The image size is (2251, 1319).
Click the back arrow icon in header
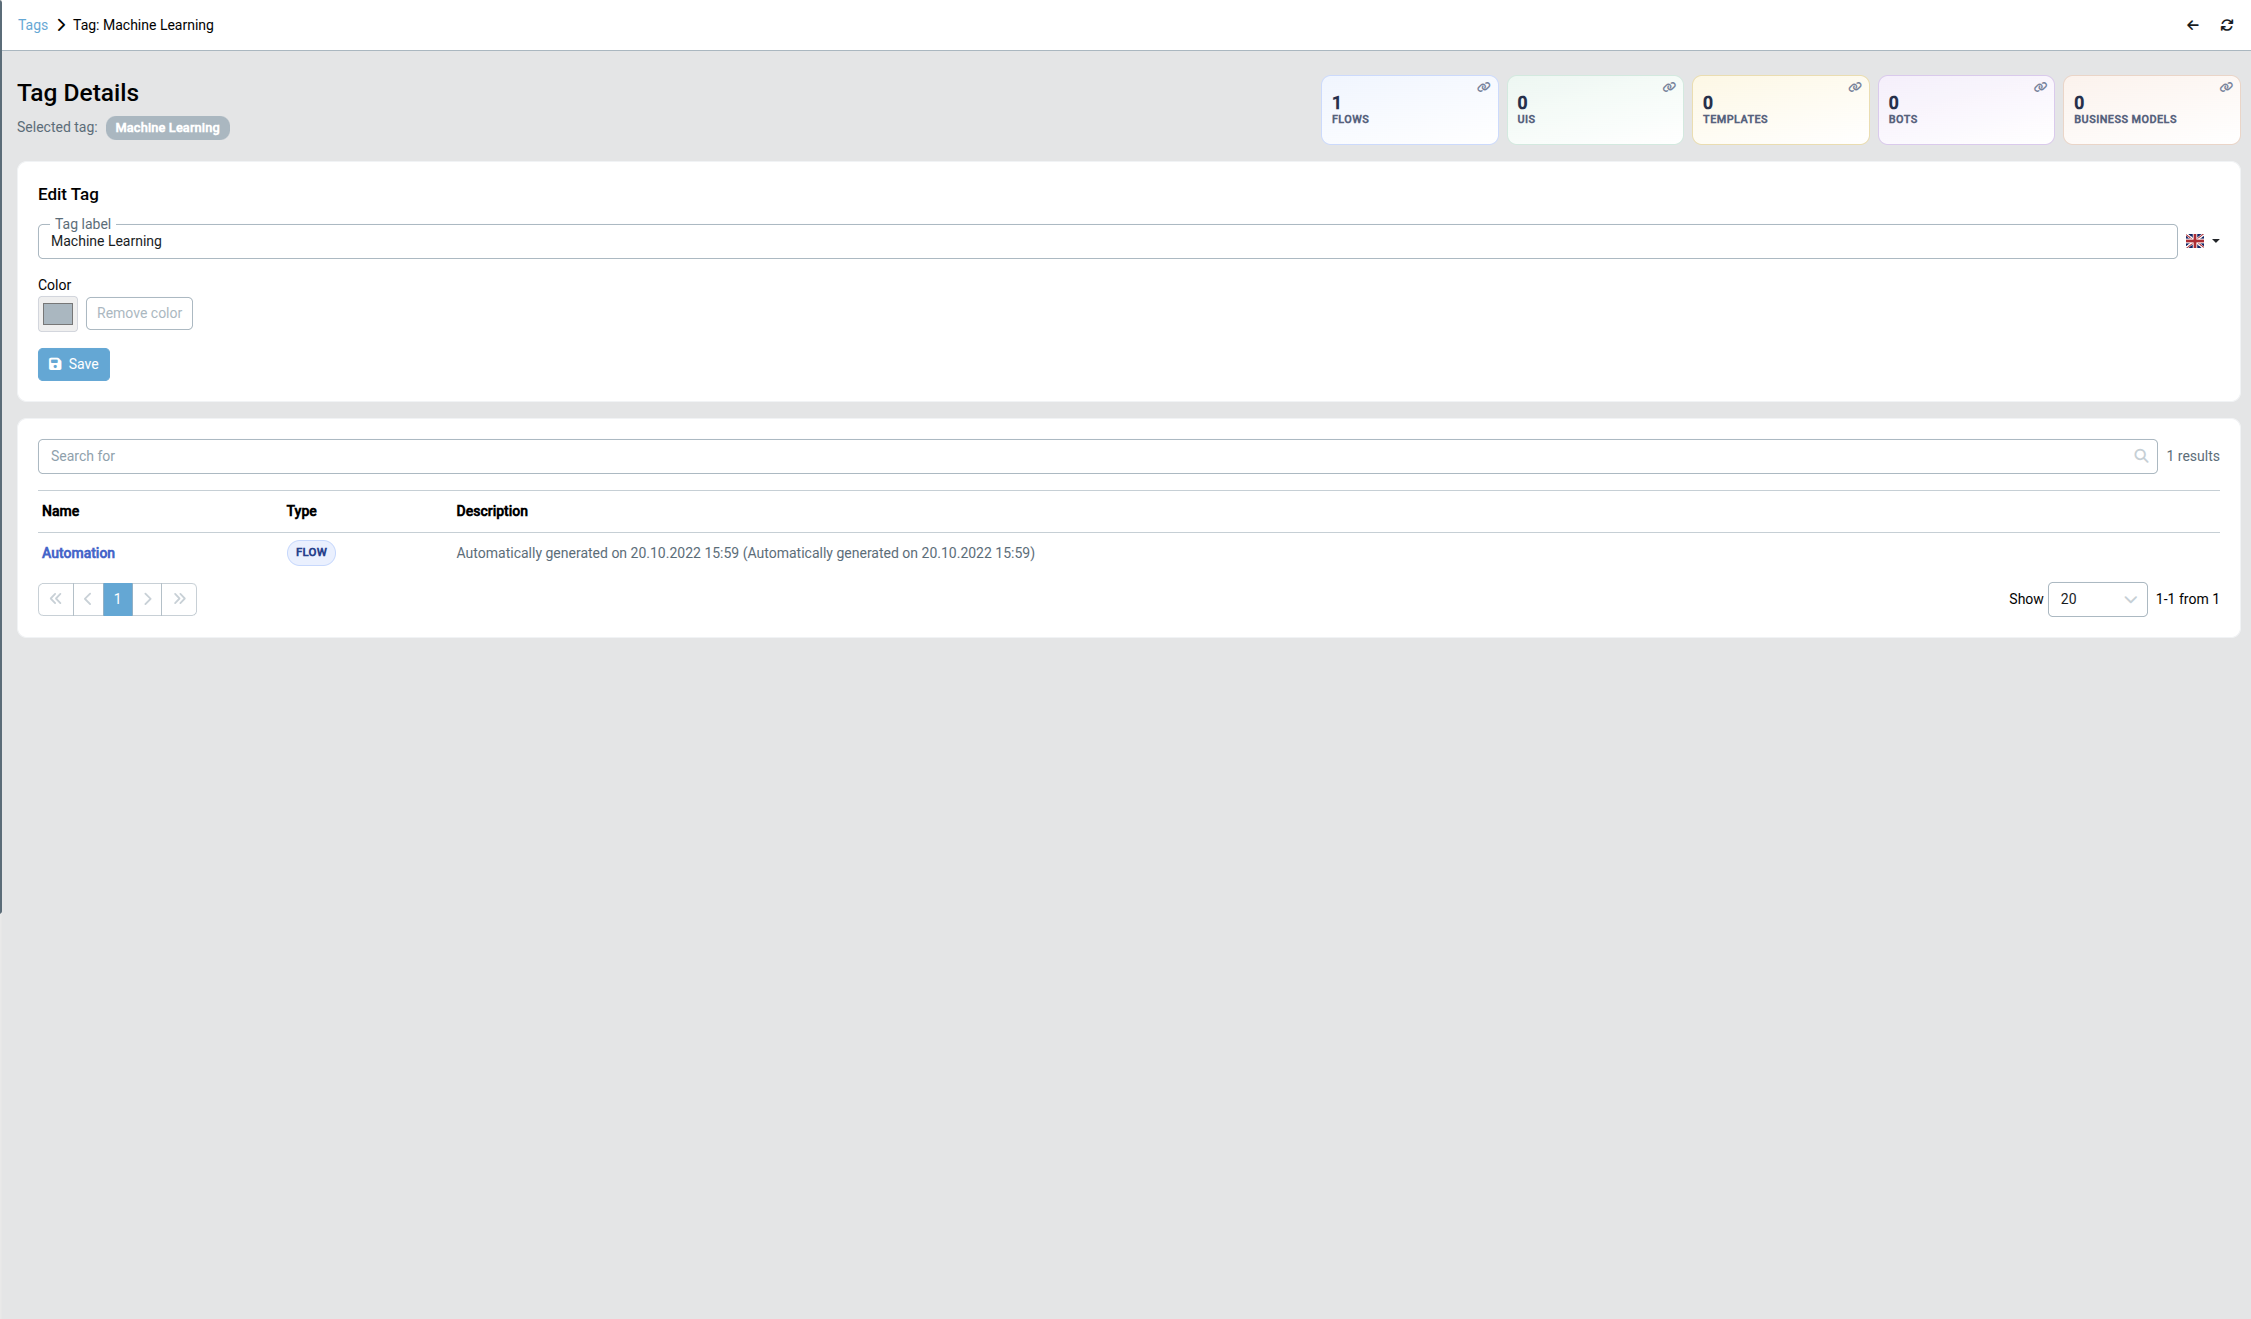point(2192,25)
